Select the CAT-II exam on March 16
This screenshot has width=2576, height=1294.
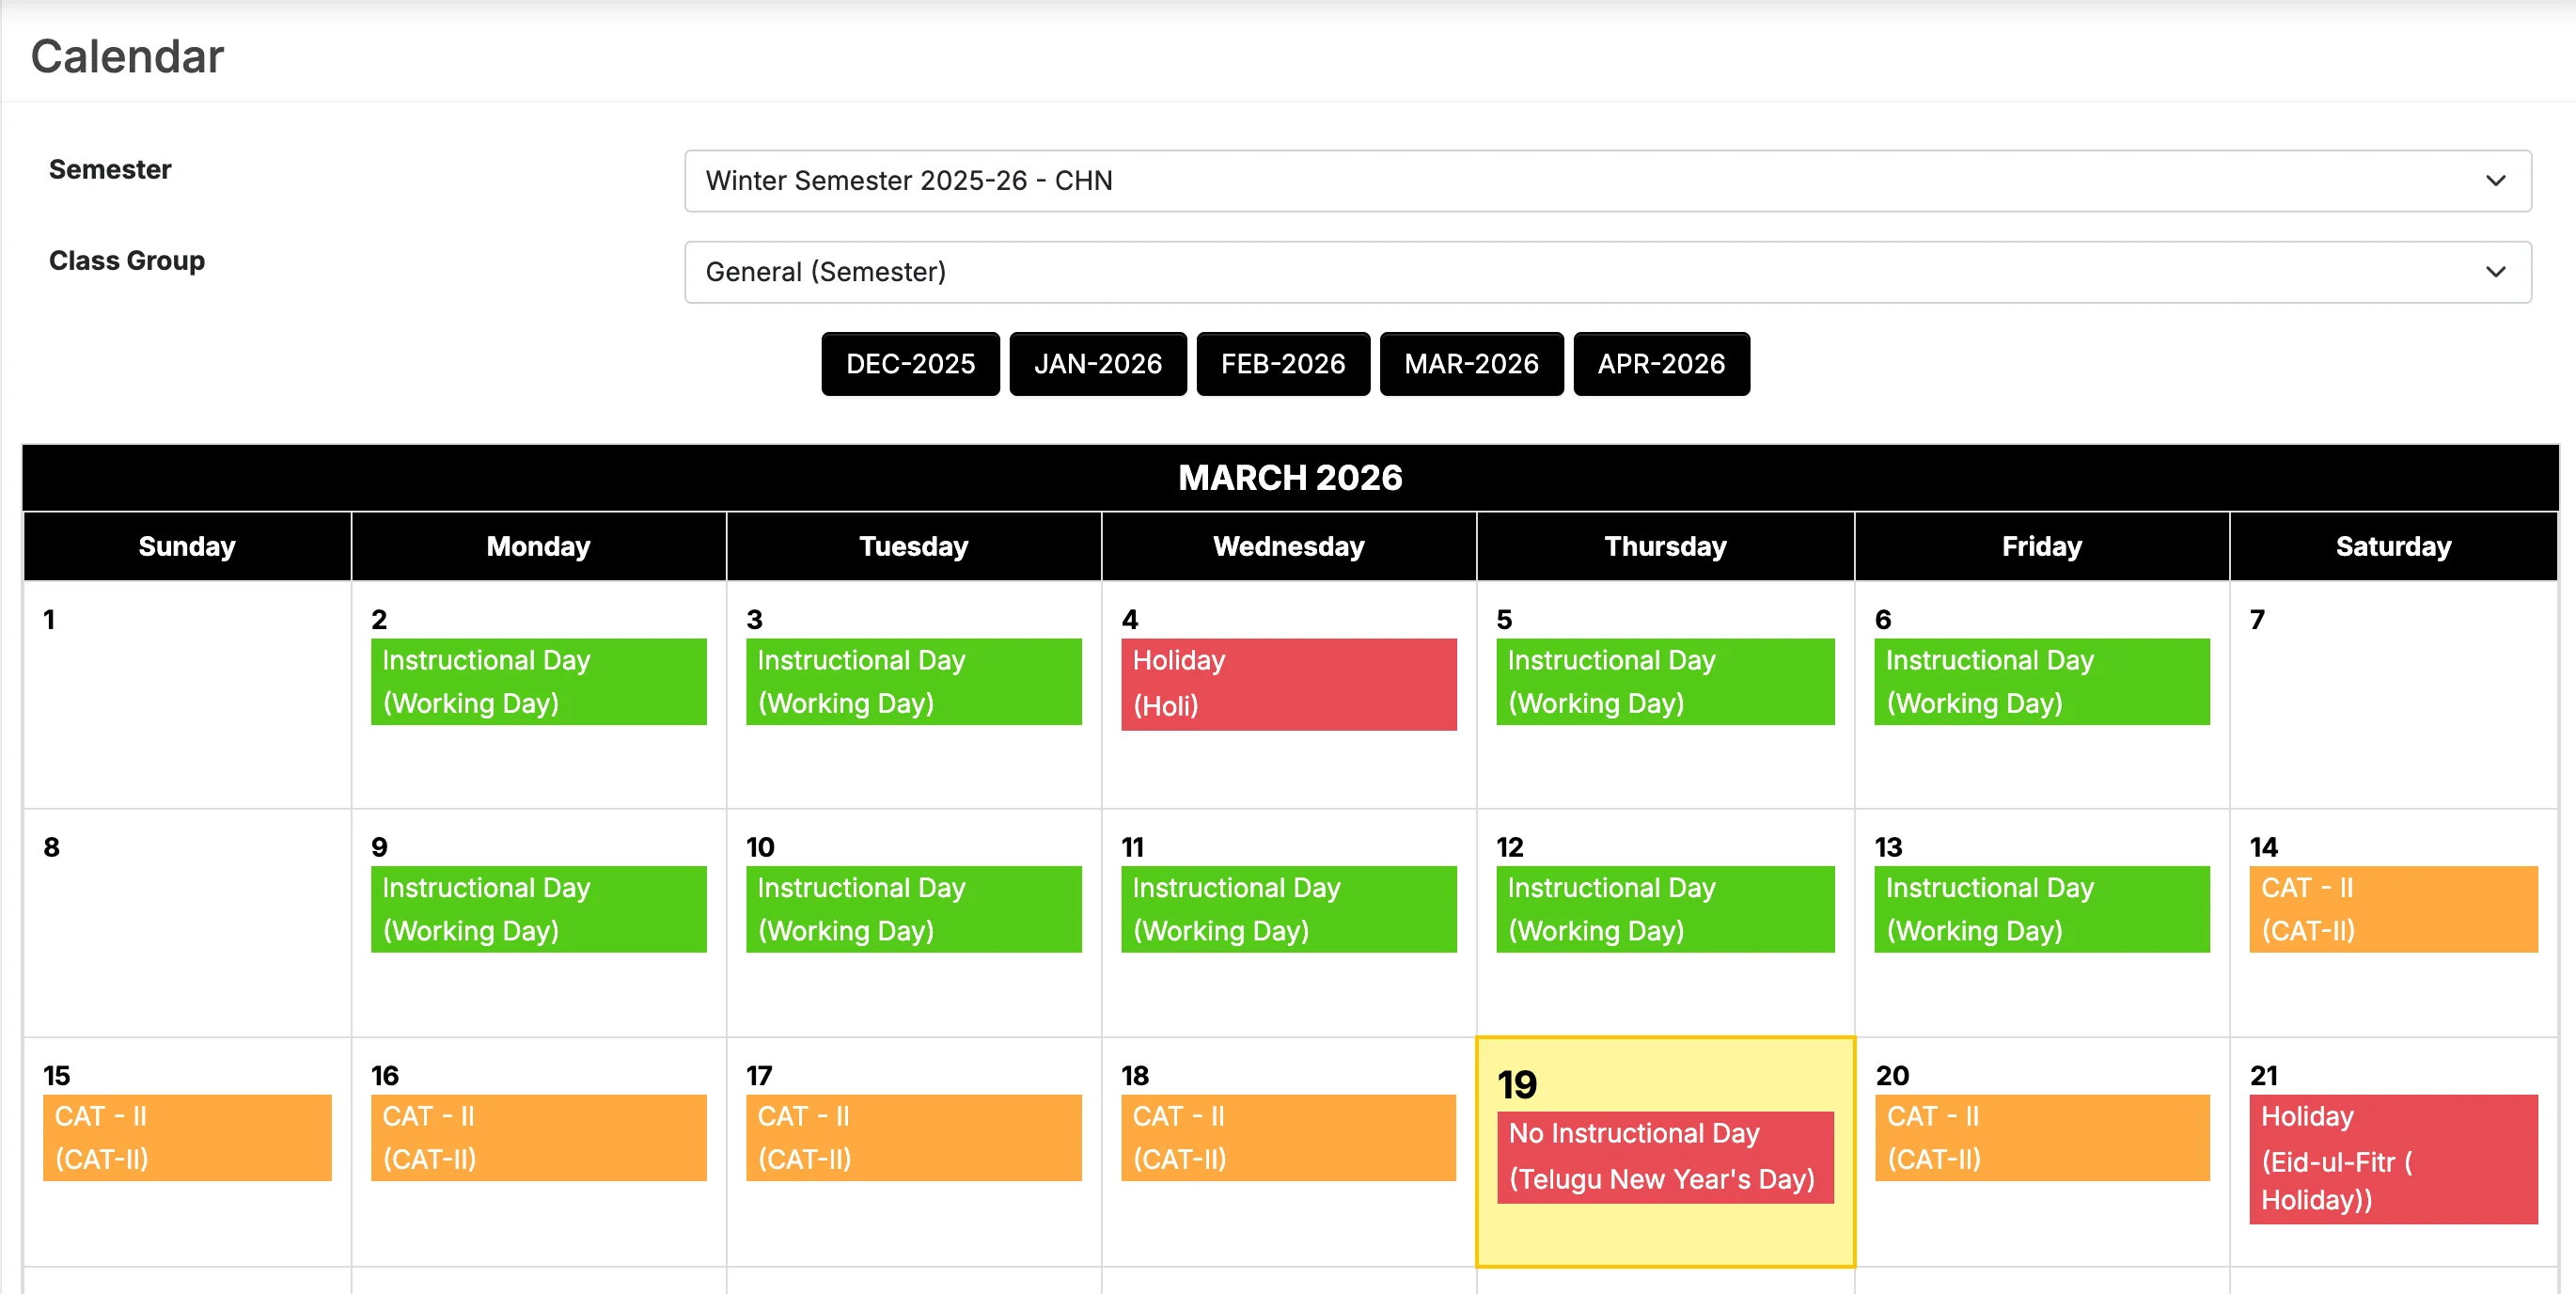click(x=538, y=1137)
